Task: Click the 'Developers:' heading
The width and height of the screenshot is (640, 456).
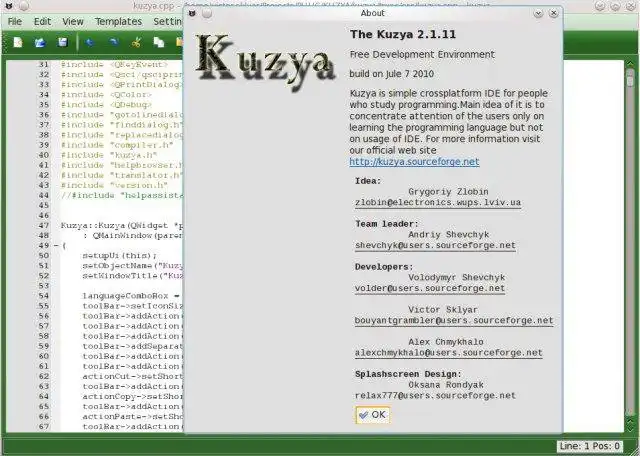Action: click(x=384, y=267)
